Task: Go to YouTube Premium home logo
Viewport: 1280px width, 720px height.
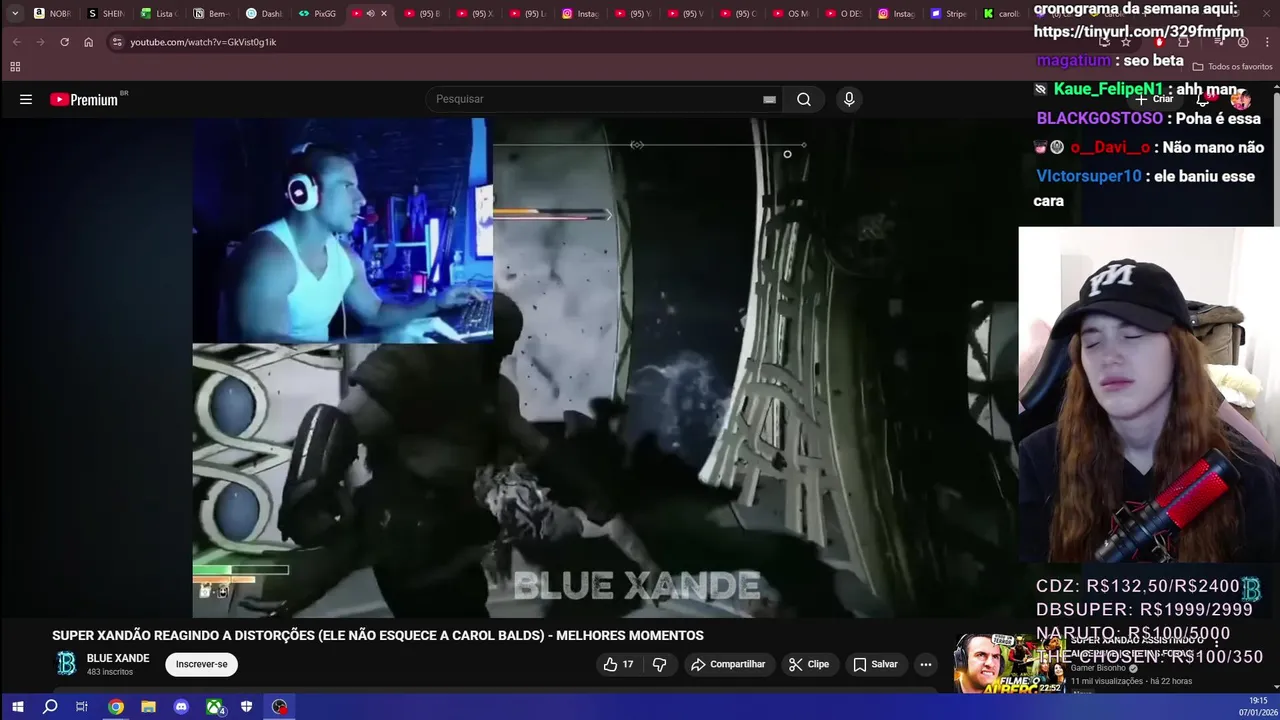Action: coord(85,99)
